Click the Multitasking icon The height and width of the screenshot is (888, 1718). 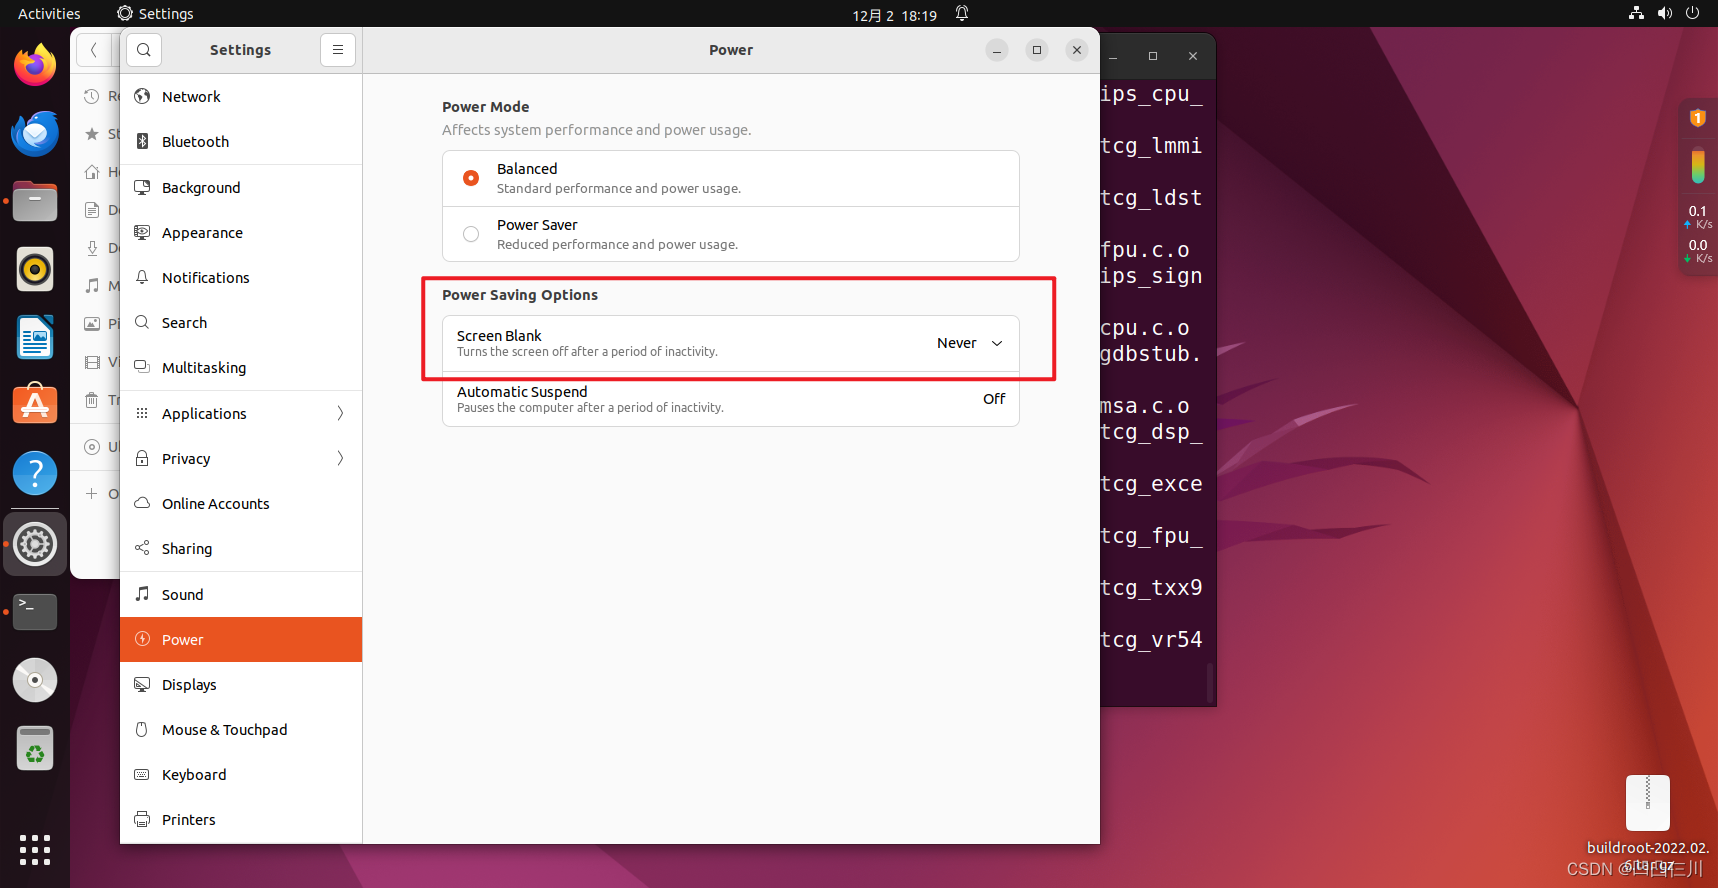(x=142, y=367)
